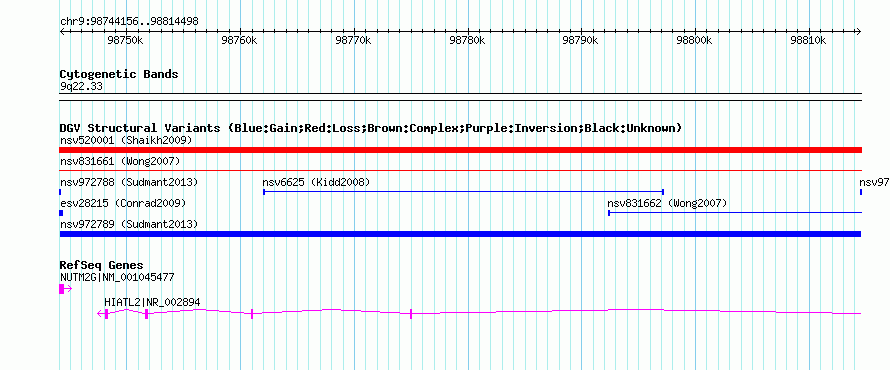Open variant label nsv972789 (Sudmant2013)

coord(129,224)
